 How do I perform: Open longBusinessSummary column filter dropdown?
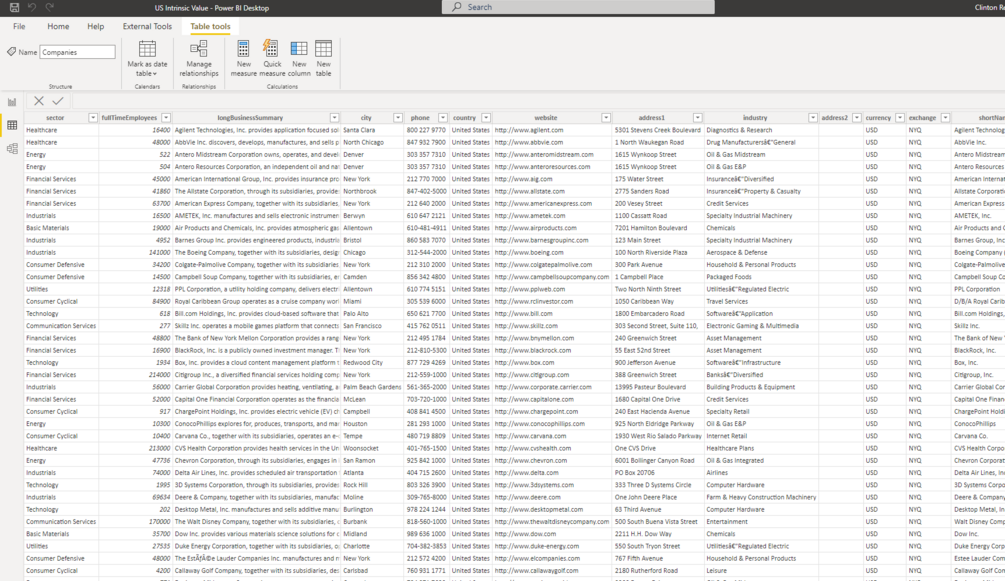click(334, 117)
